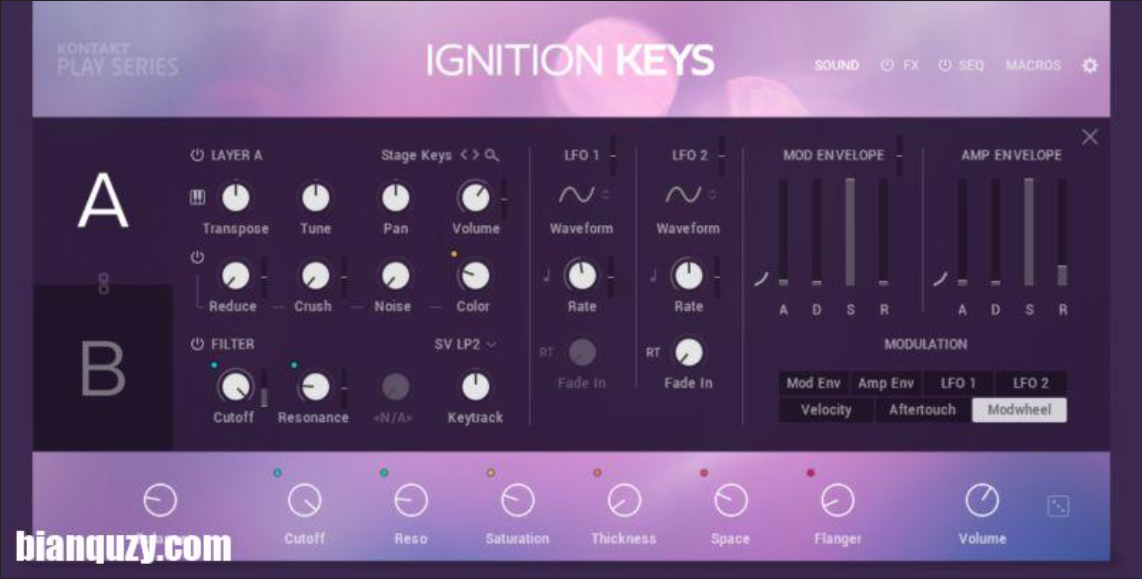Select Modwheel modulation source
Image resolution: width=1142 pixels, height=579 pixels.
(1020, 410)
